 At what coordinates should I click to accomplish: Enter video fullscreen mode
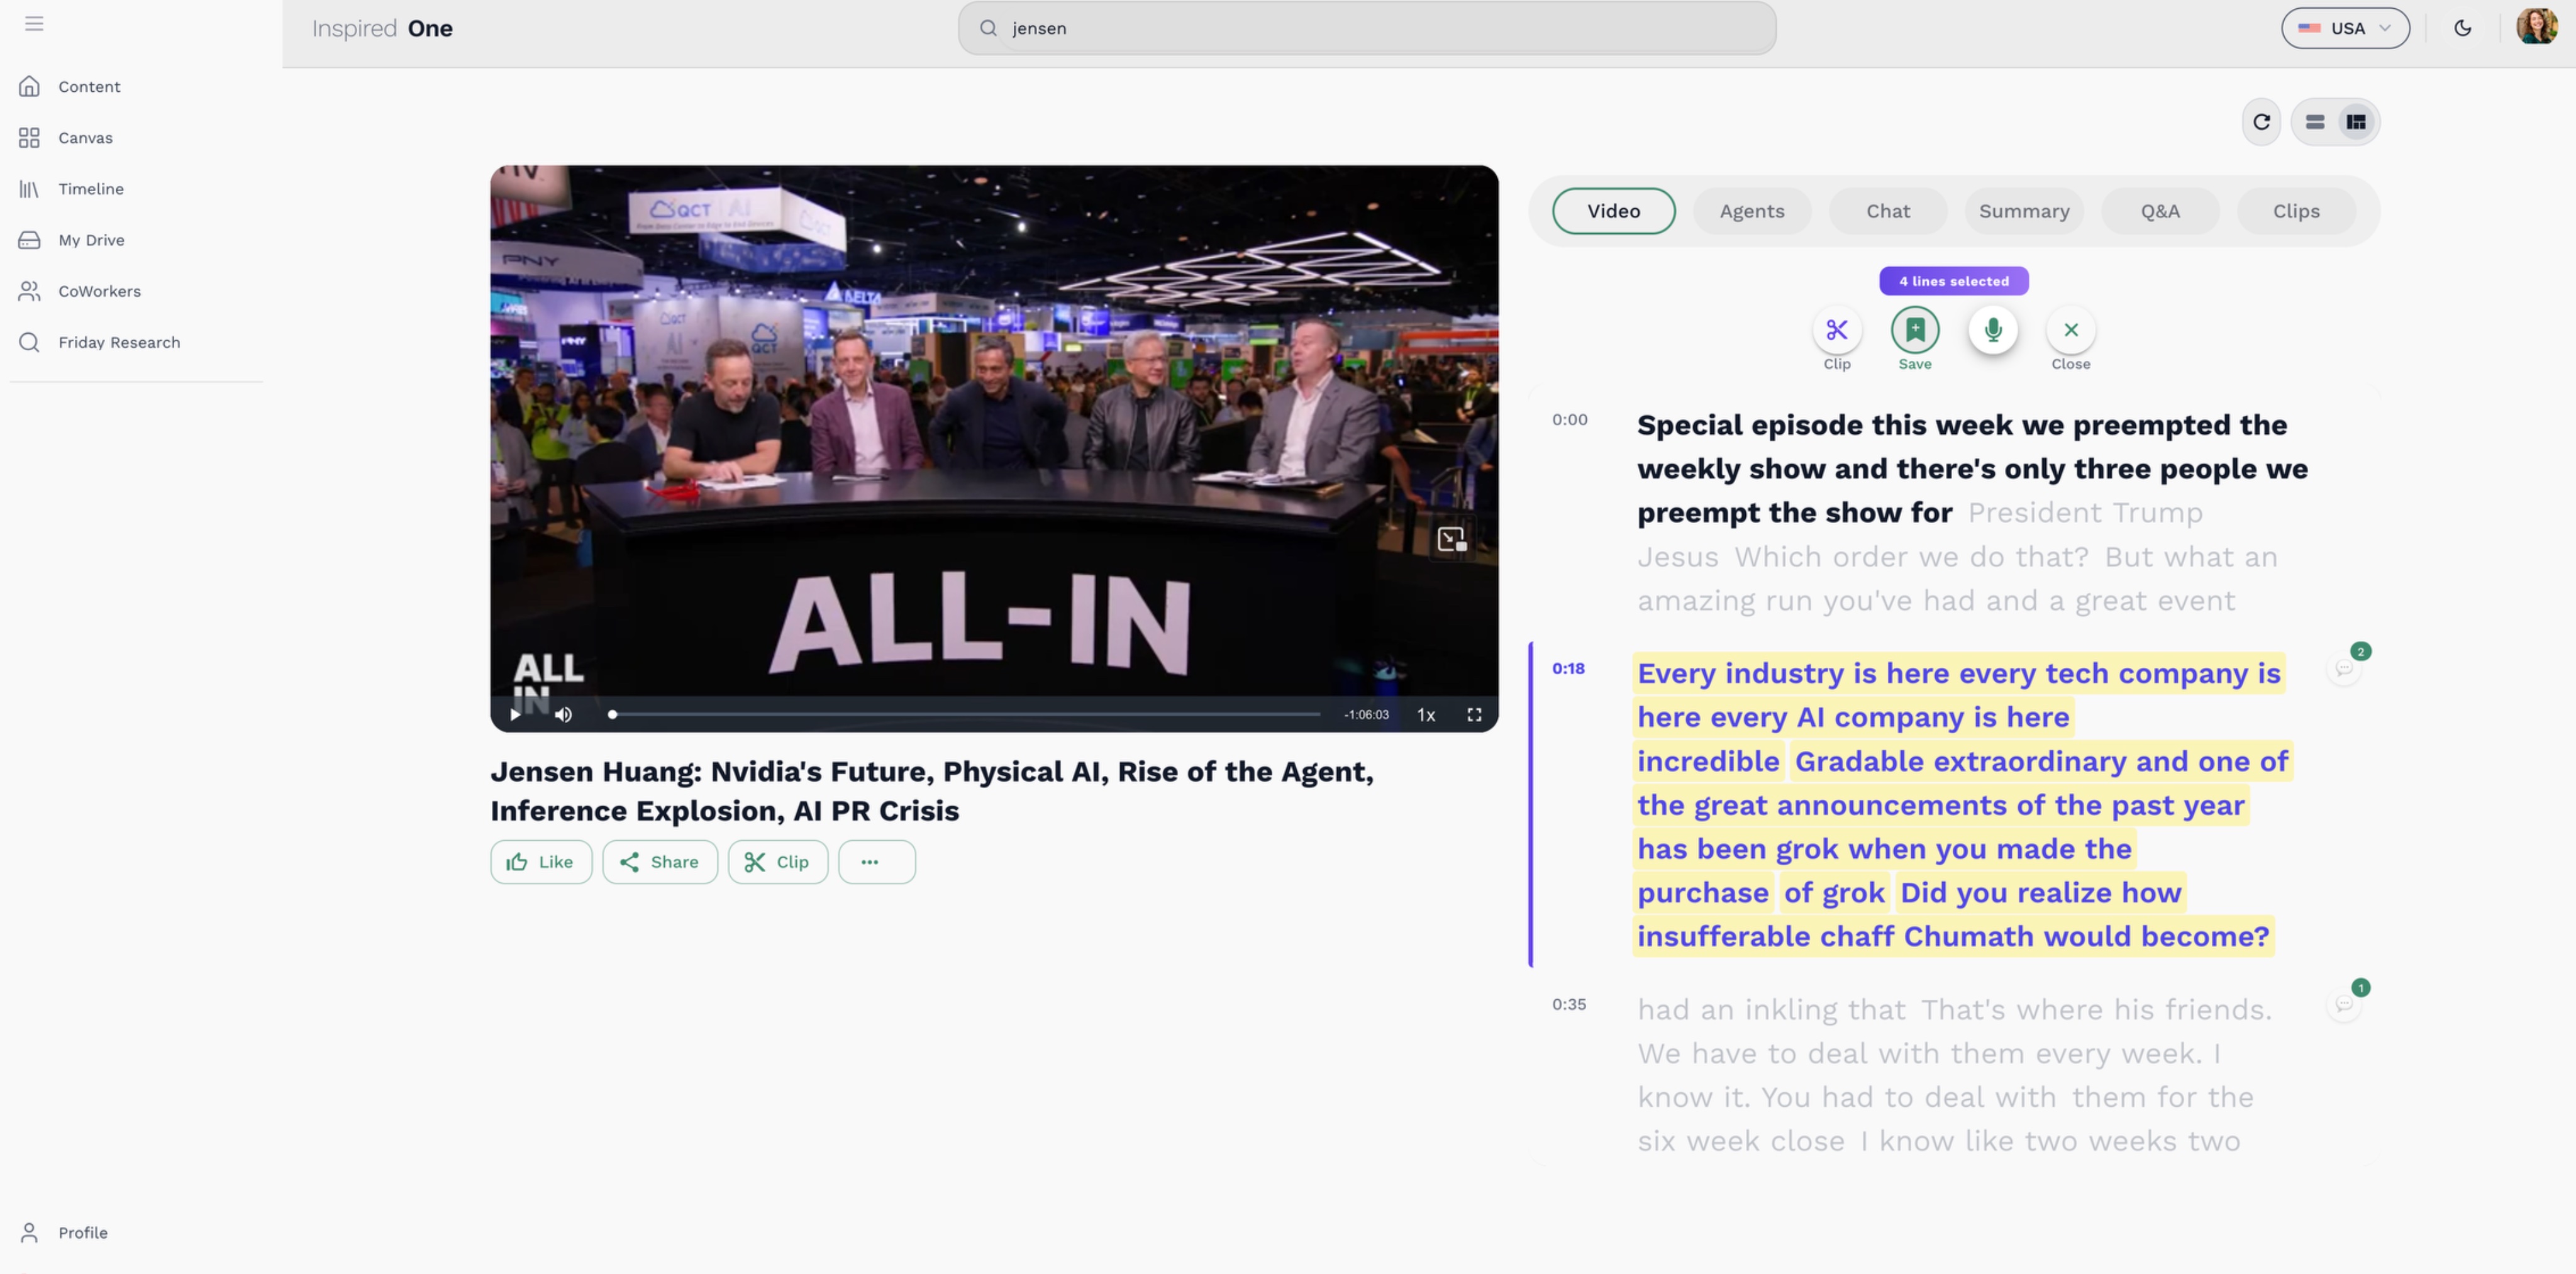click(1474, 714)
